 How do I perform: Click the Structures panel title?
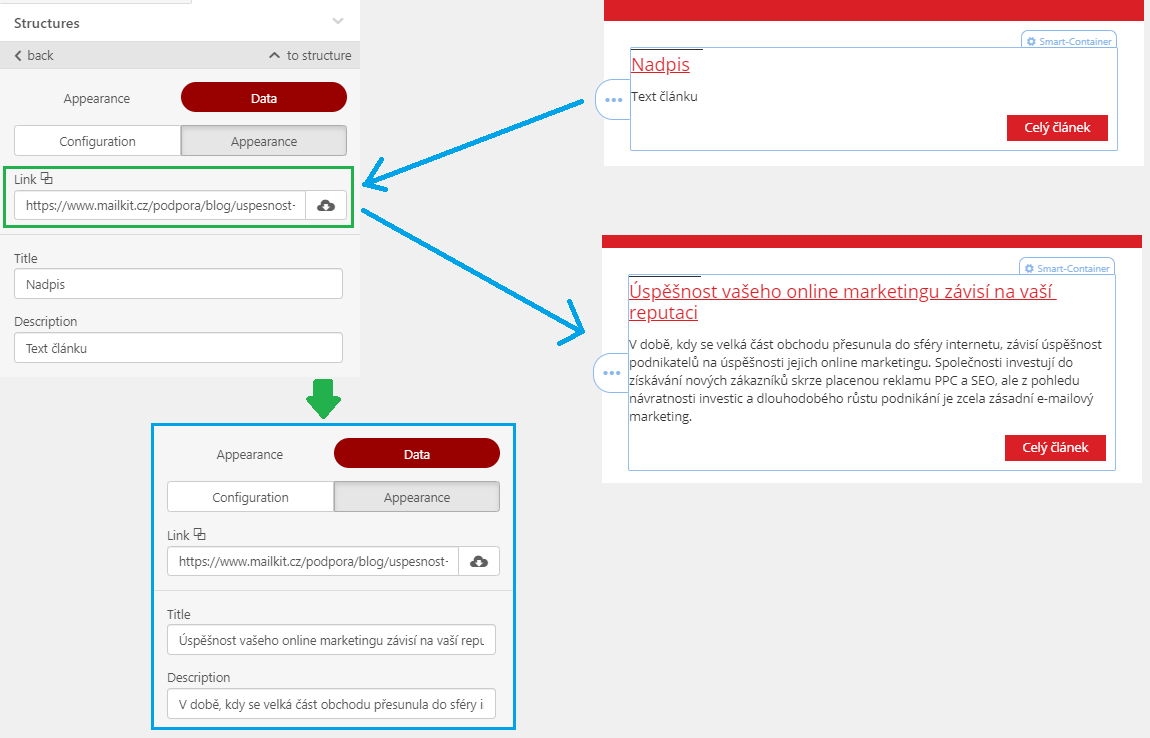(46, 23)
